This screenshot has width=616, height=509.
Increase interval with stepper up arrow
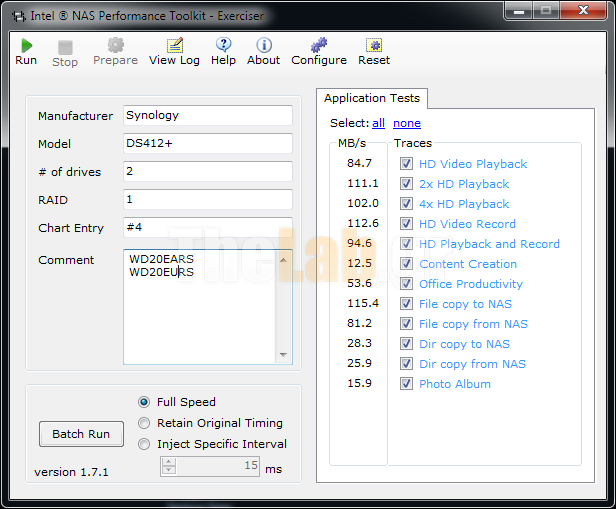coord(169,462)
